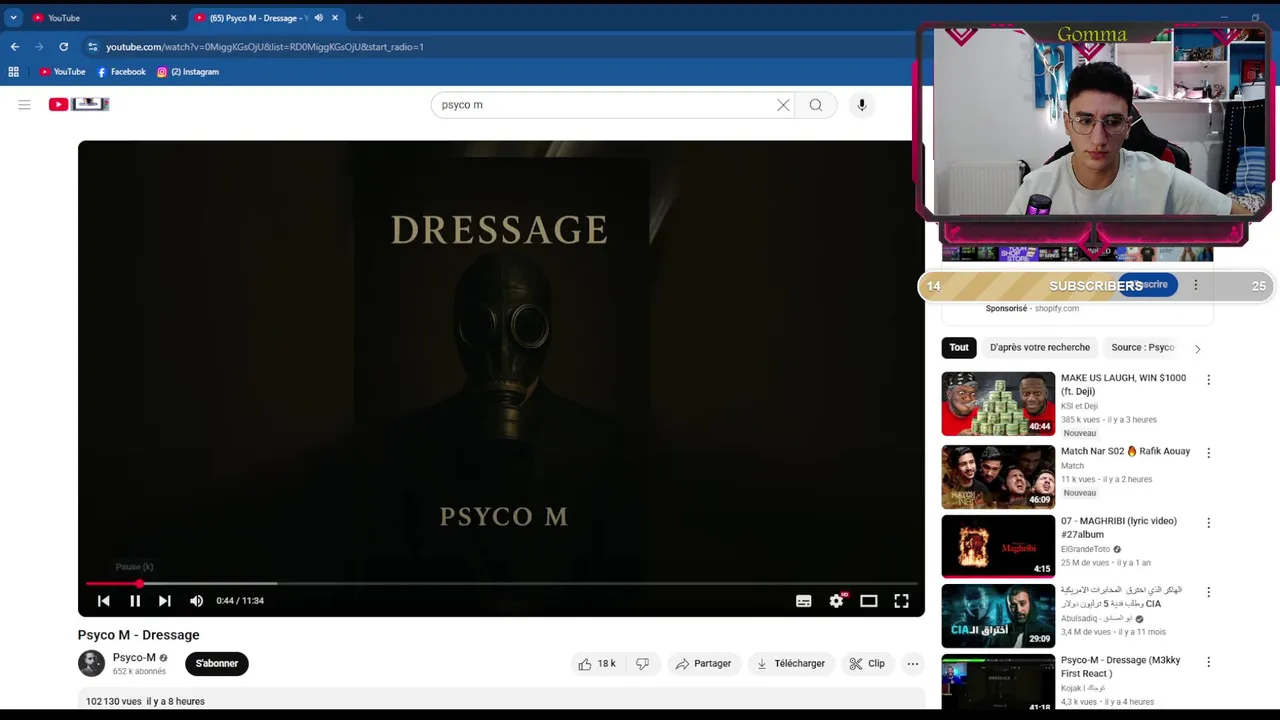Open the YouTube hamburger guide menu
The image size is (1280, 720).
point(24,105)
